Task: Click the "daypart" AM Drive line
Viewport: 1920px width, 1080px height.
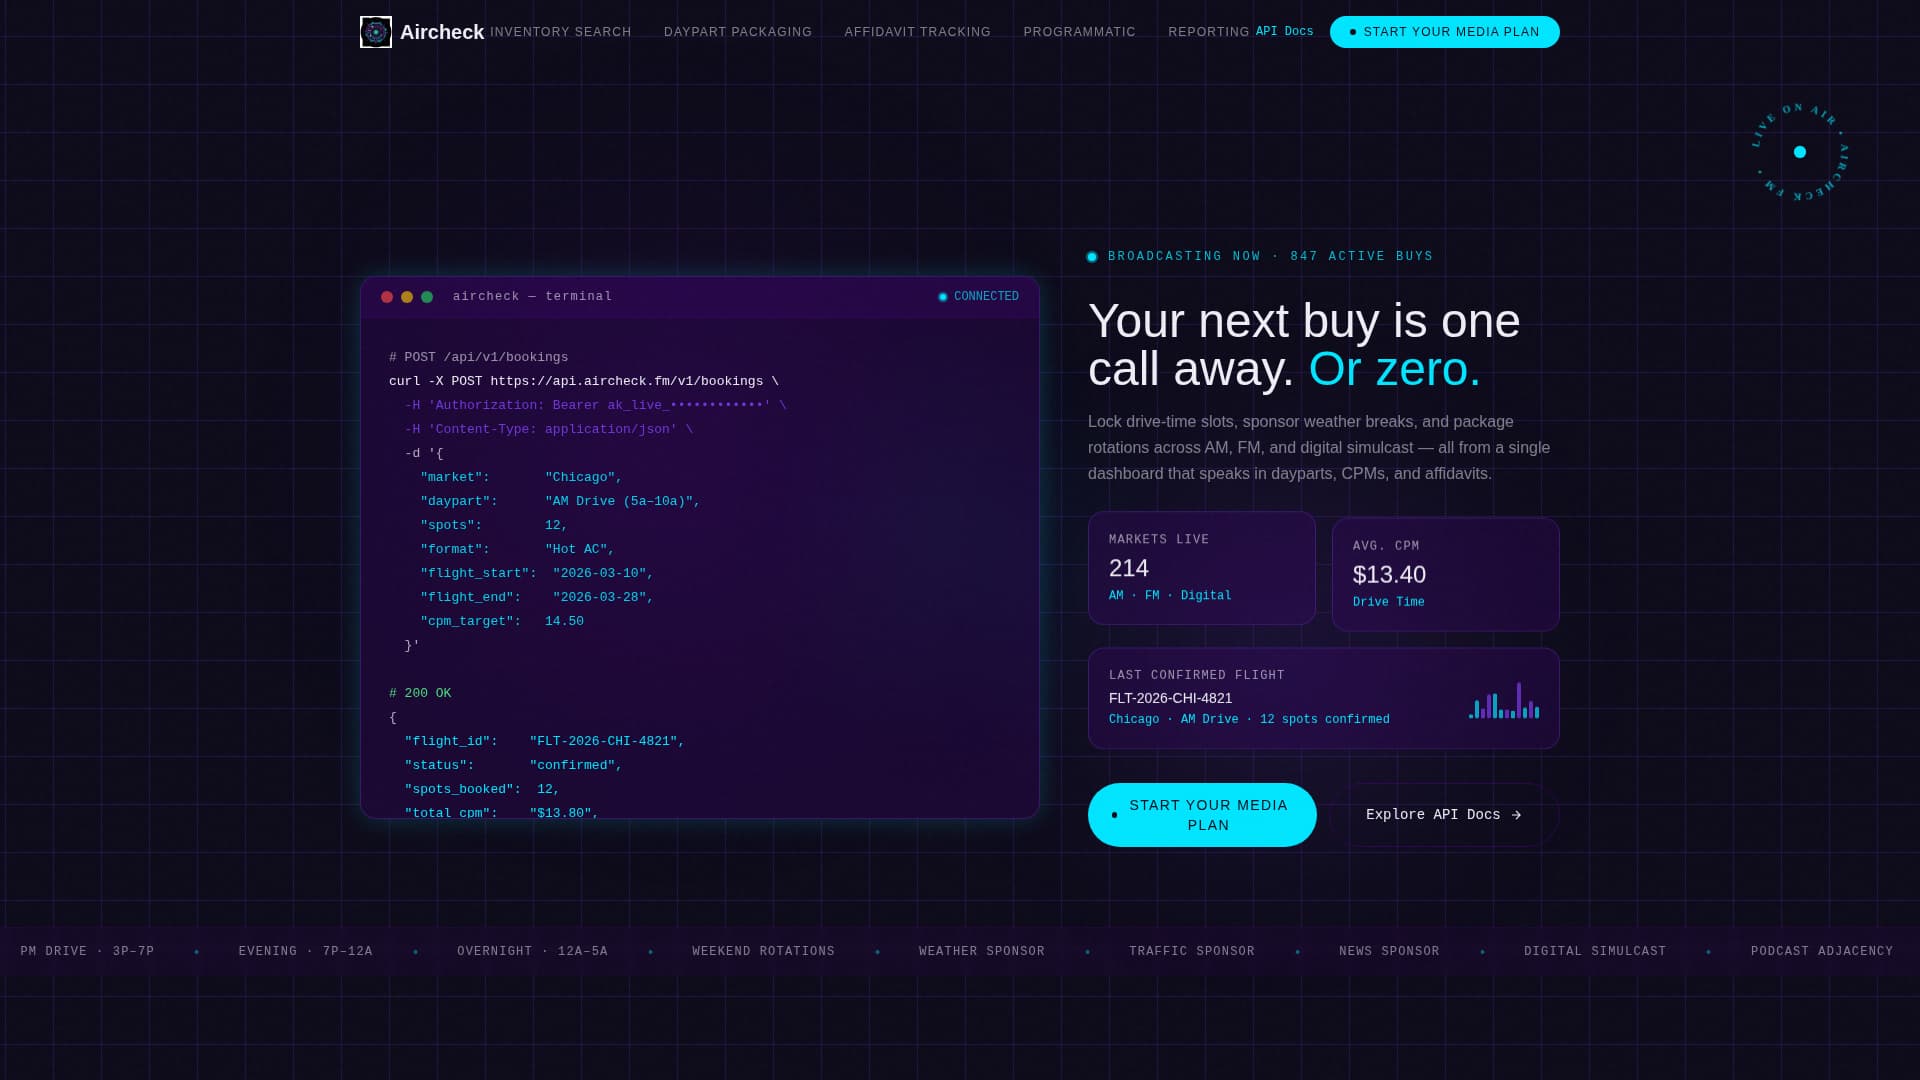Action: pyautogui.click(x=560, y=501)
